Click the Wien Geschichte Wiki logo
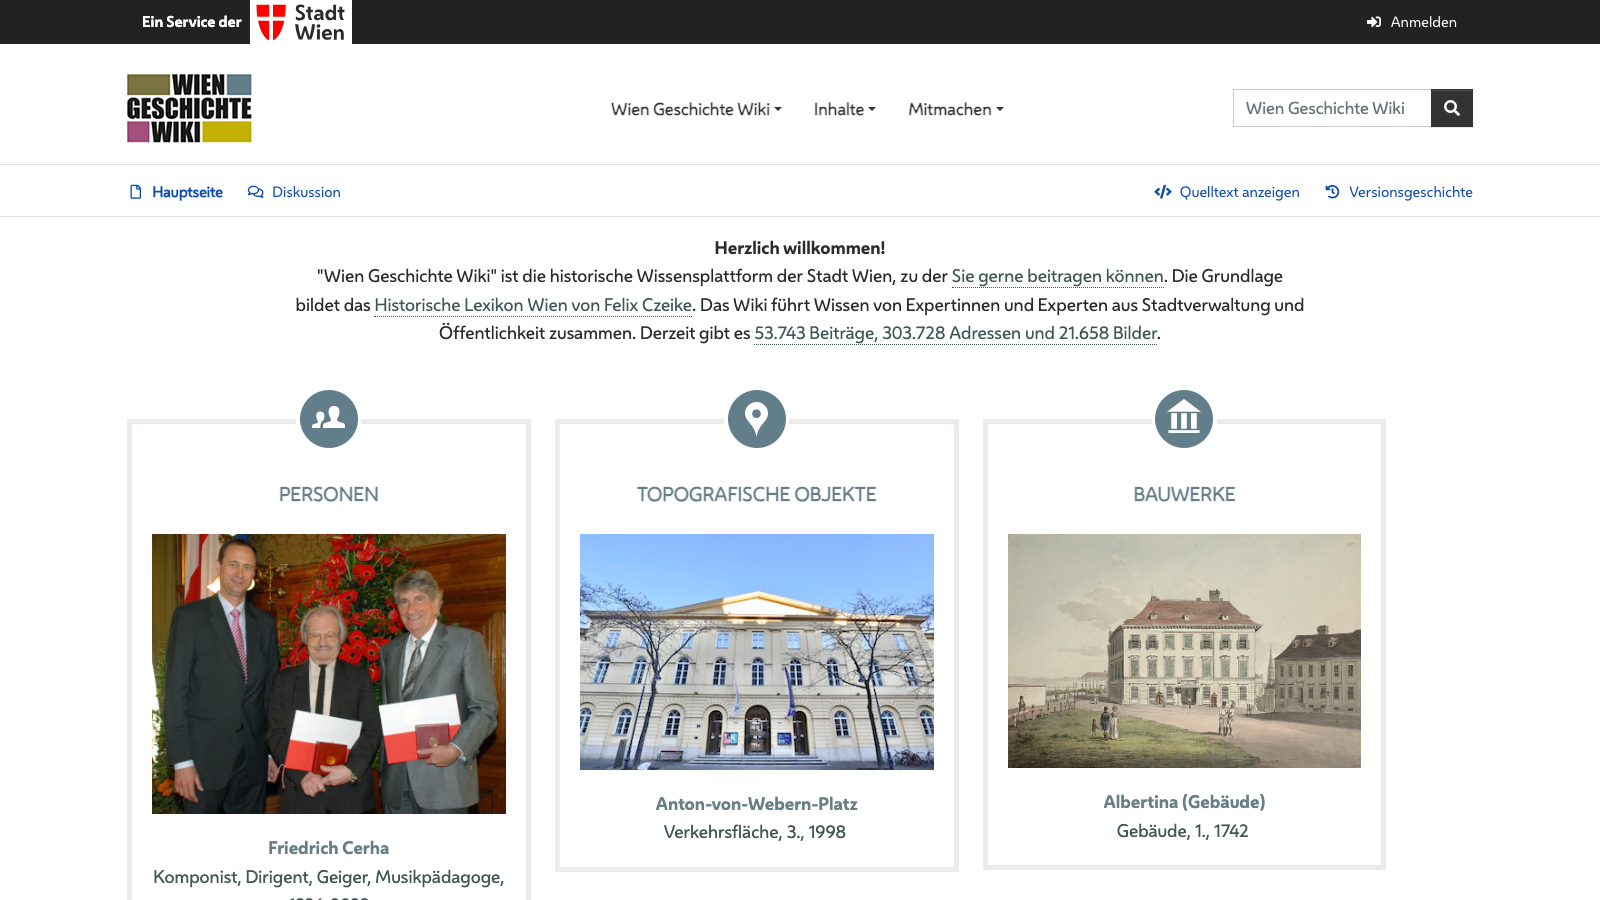Image resolution: width=1600 pixels, height=900 pixels. [x=188, y=108]
